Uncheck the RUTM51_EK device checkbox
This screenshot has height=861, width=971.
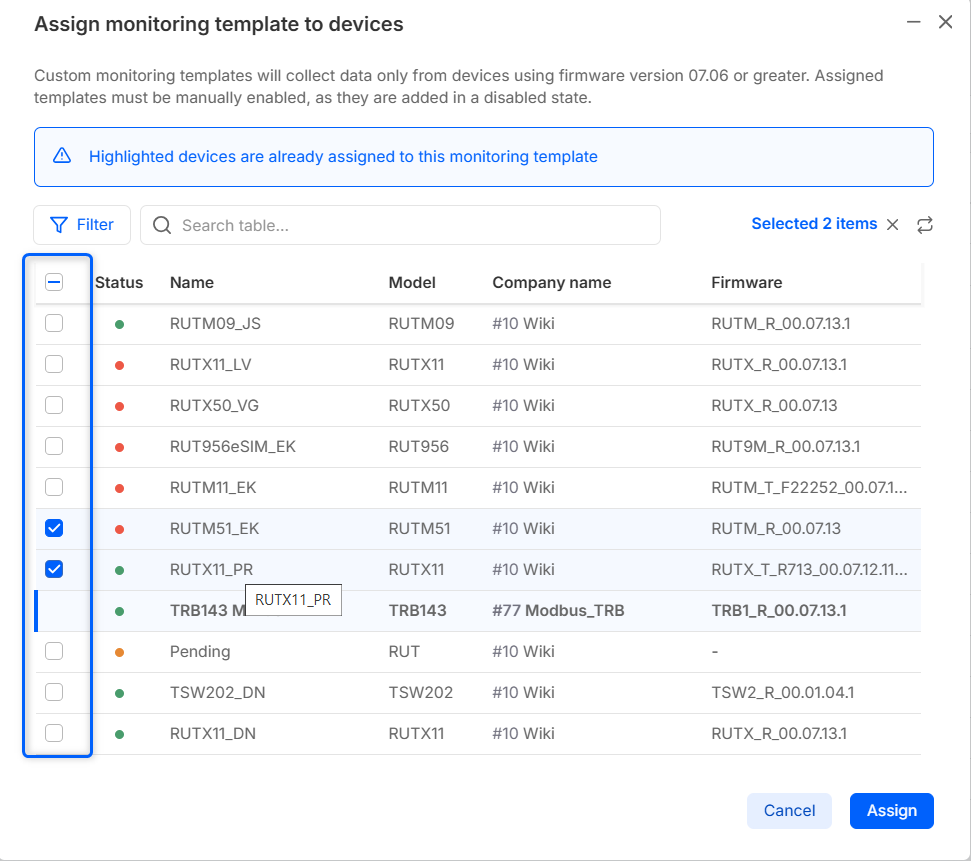(54, 528)
